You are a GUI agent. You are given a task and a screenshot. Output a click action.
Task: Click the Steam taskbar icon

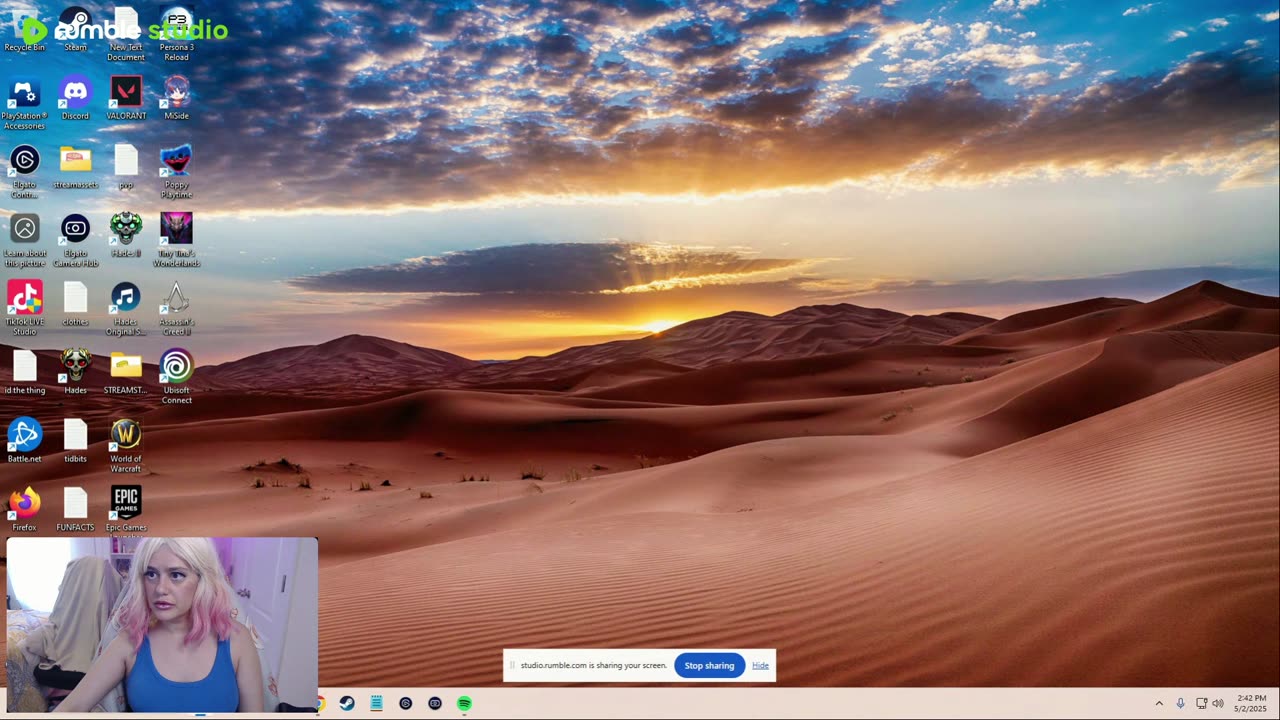click(347, 704)
